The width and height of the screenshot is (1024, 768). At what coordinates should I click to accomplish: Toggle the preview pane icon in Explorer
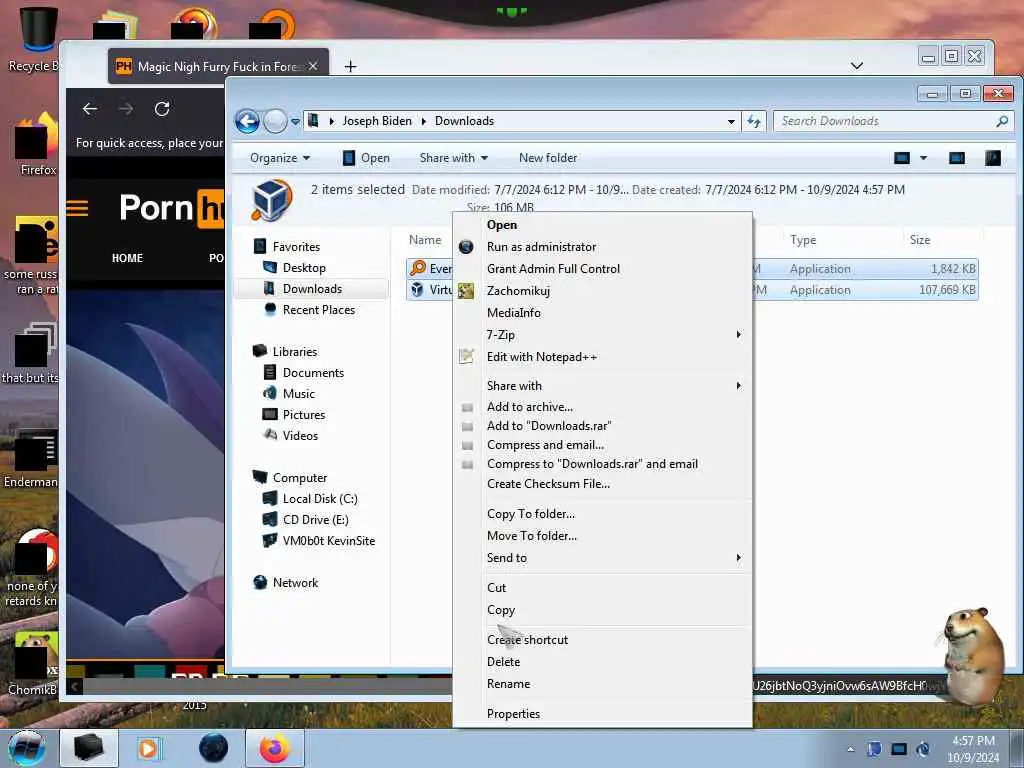tap(957, 158)
